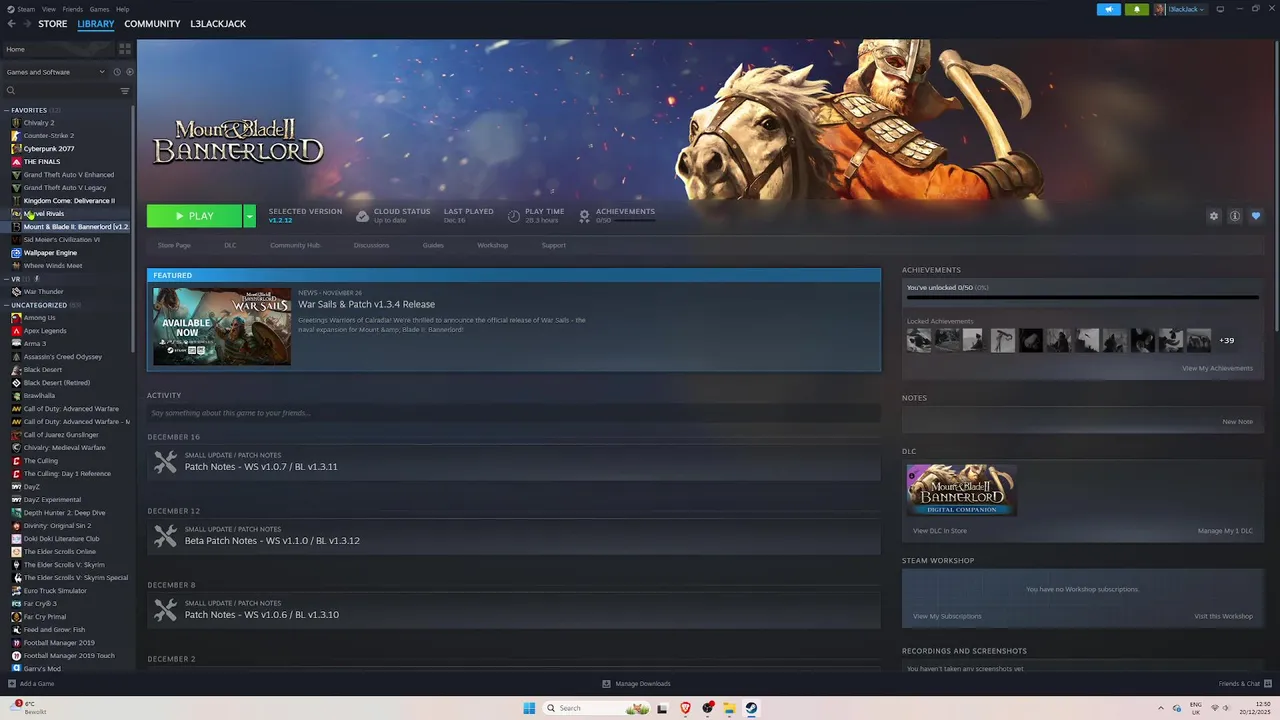The width and height of the screenshot is (1280, 720).
Task: Open the Games menu
Action: coord(99,9)
